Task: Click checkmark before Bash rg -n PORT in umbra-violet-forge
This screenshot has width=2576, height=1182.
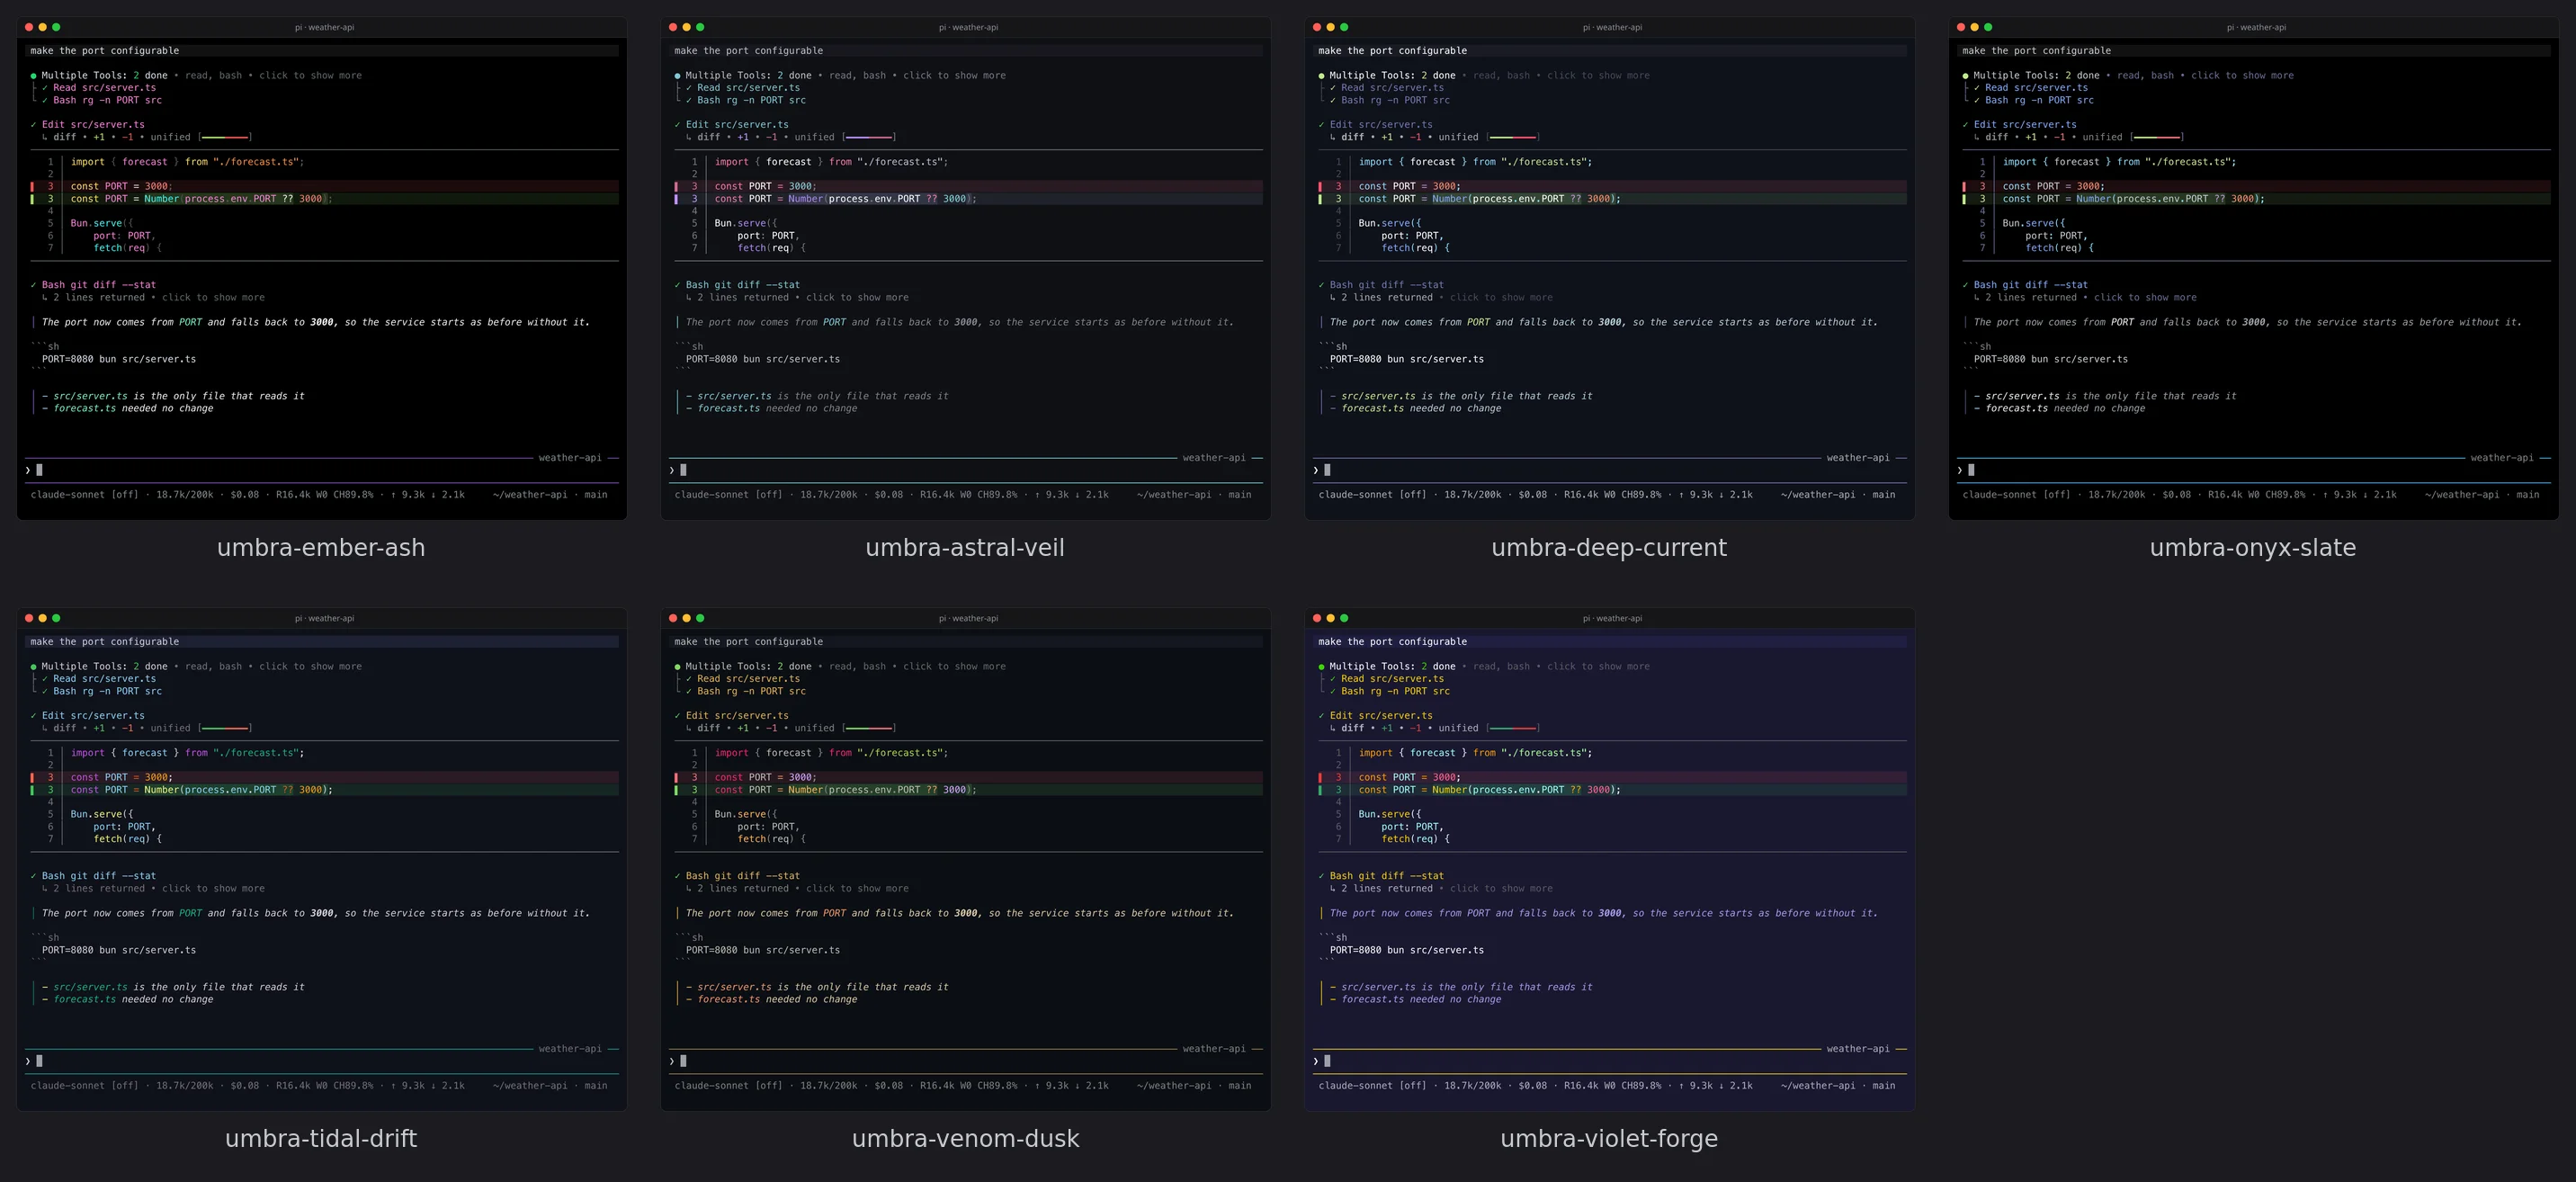Action: point(1333,692)
